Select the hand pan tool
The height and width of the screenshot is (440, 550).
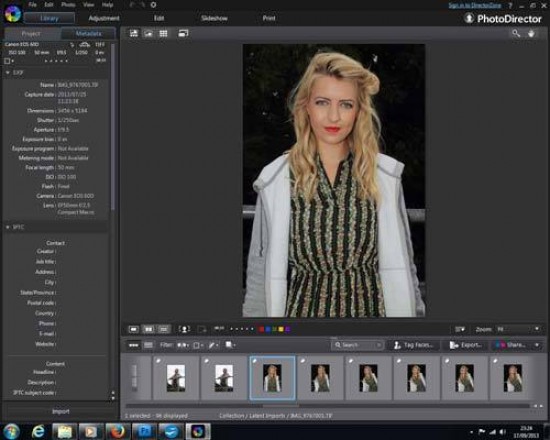[x=532, y=33]
